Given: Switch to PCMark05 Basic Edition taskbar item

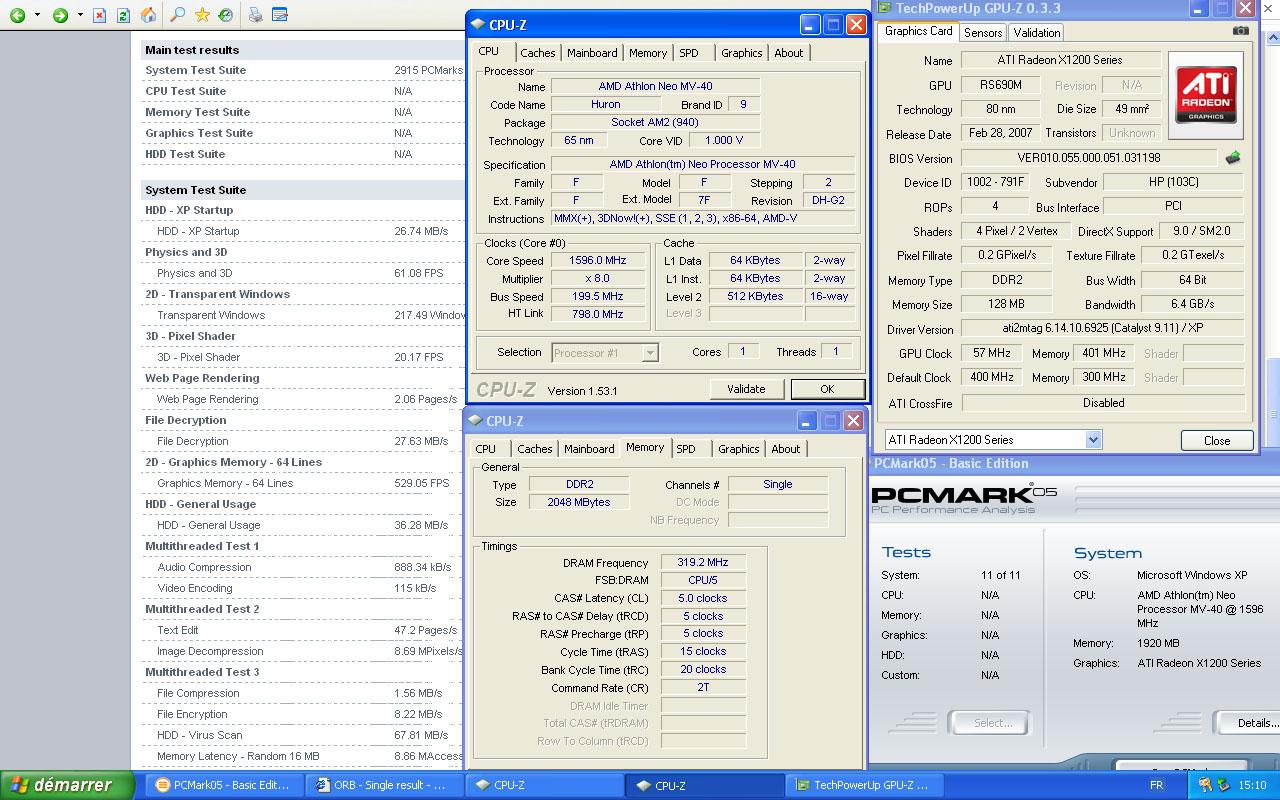Looking at the screenshot, I should pyautogui.click(x=224, y=785).
